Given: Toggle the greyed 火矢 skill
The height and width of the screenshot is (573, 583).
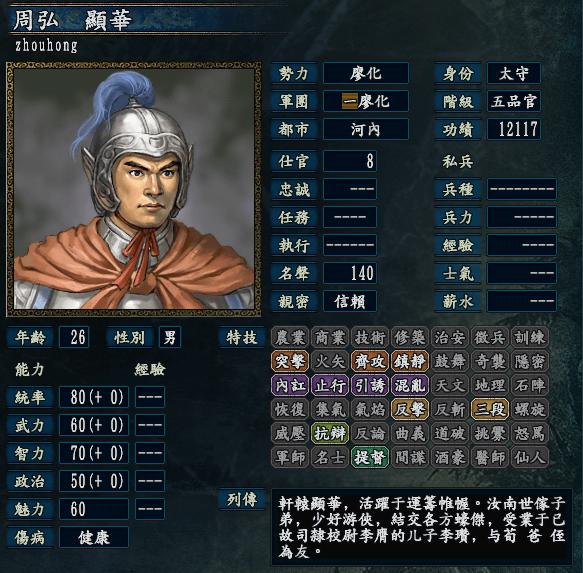Looking at the screenshot, I should coord(330,361).
